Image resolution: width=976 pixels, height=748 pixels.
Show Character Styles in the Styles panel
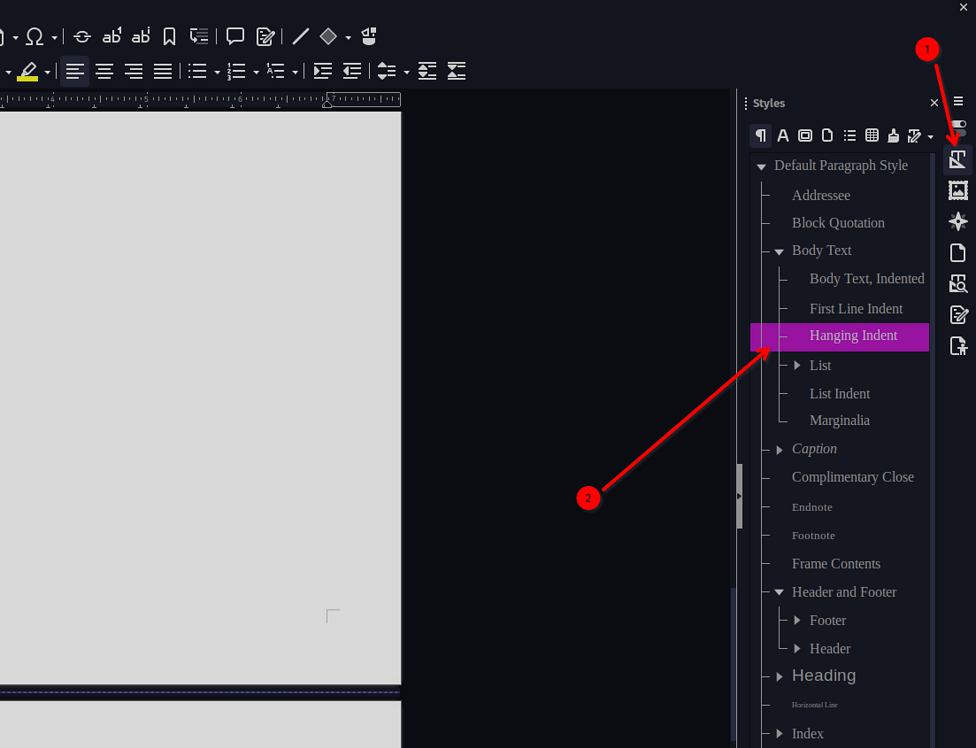(783, 135)
